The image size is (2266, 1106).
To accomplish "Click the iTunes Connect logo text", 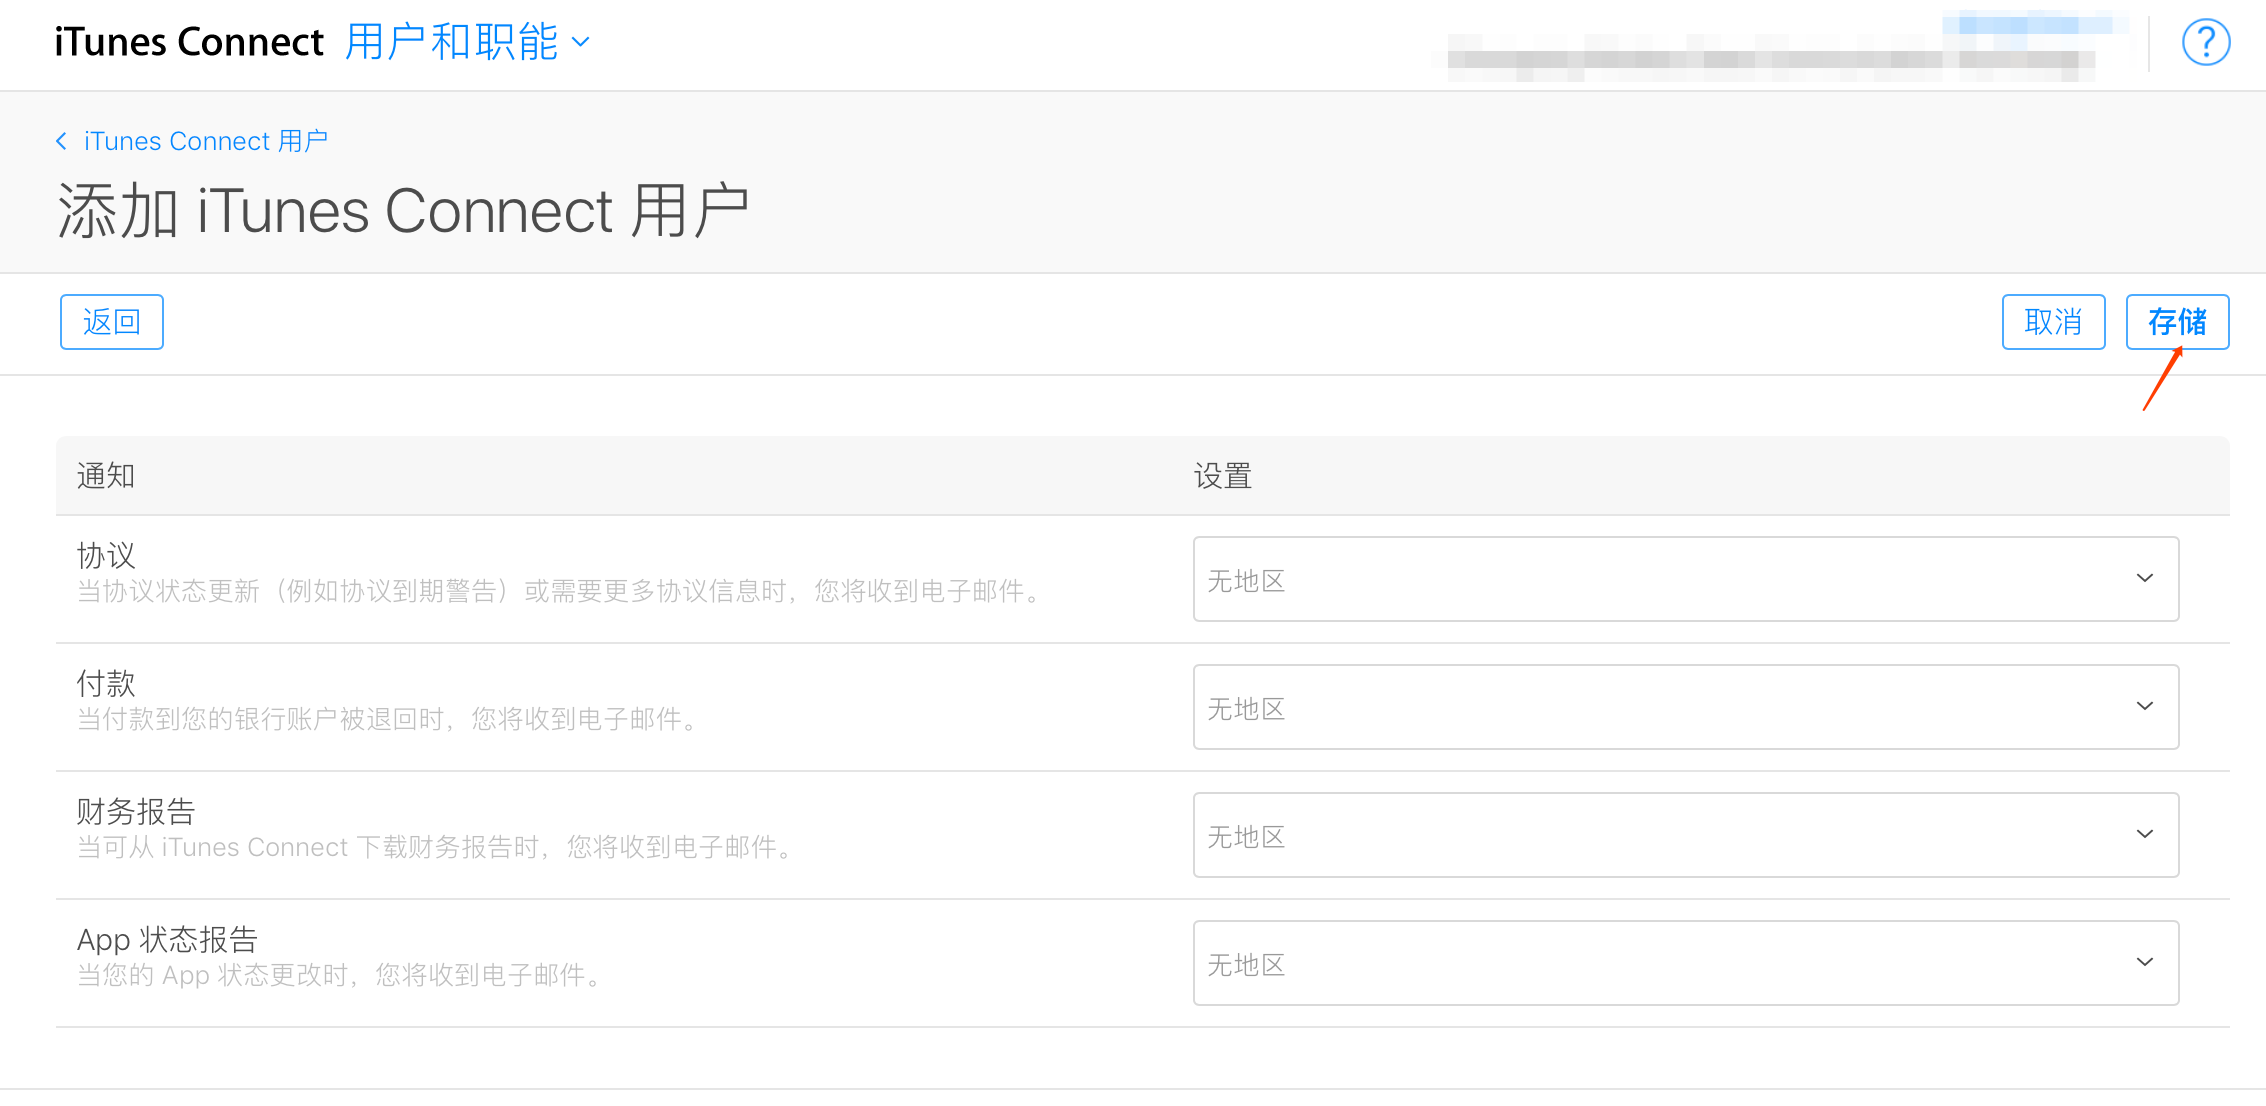I will [189, 43].
